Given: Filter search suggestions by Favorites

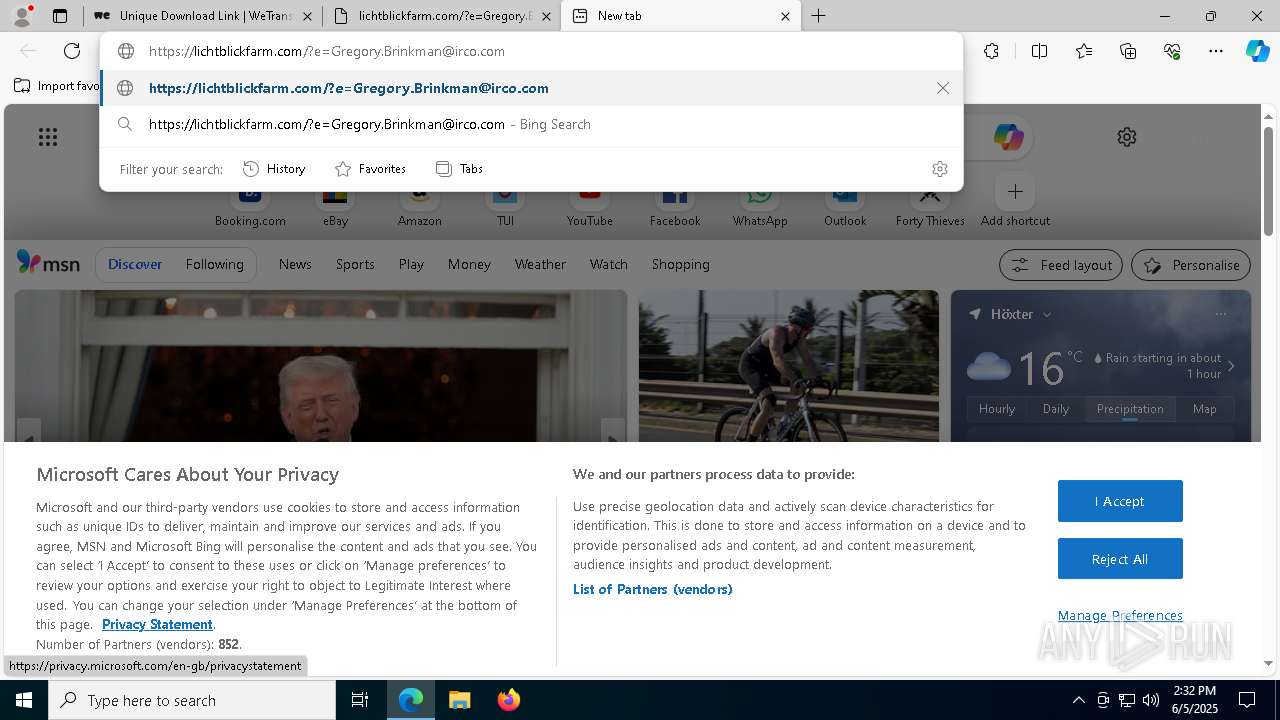Looking at the screenshot, I should 370,169.
